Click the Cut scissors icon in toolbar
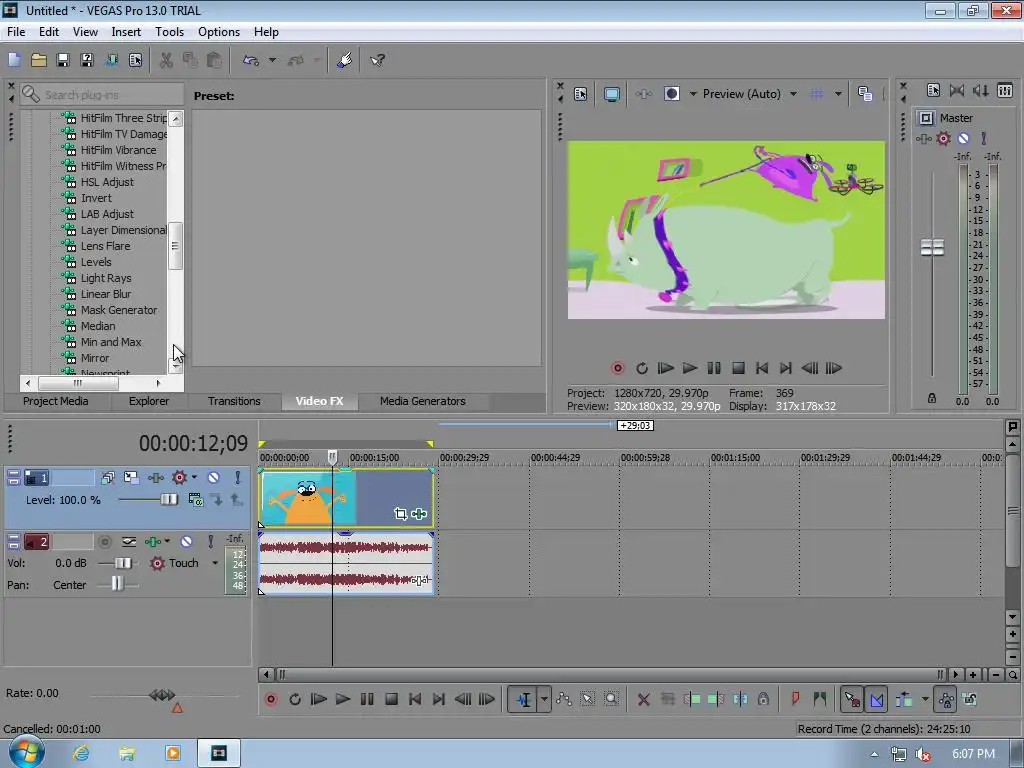This screenshot has width=1024, height=768. [x=166, y=61]
